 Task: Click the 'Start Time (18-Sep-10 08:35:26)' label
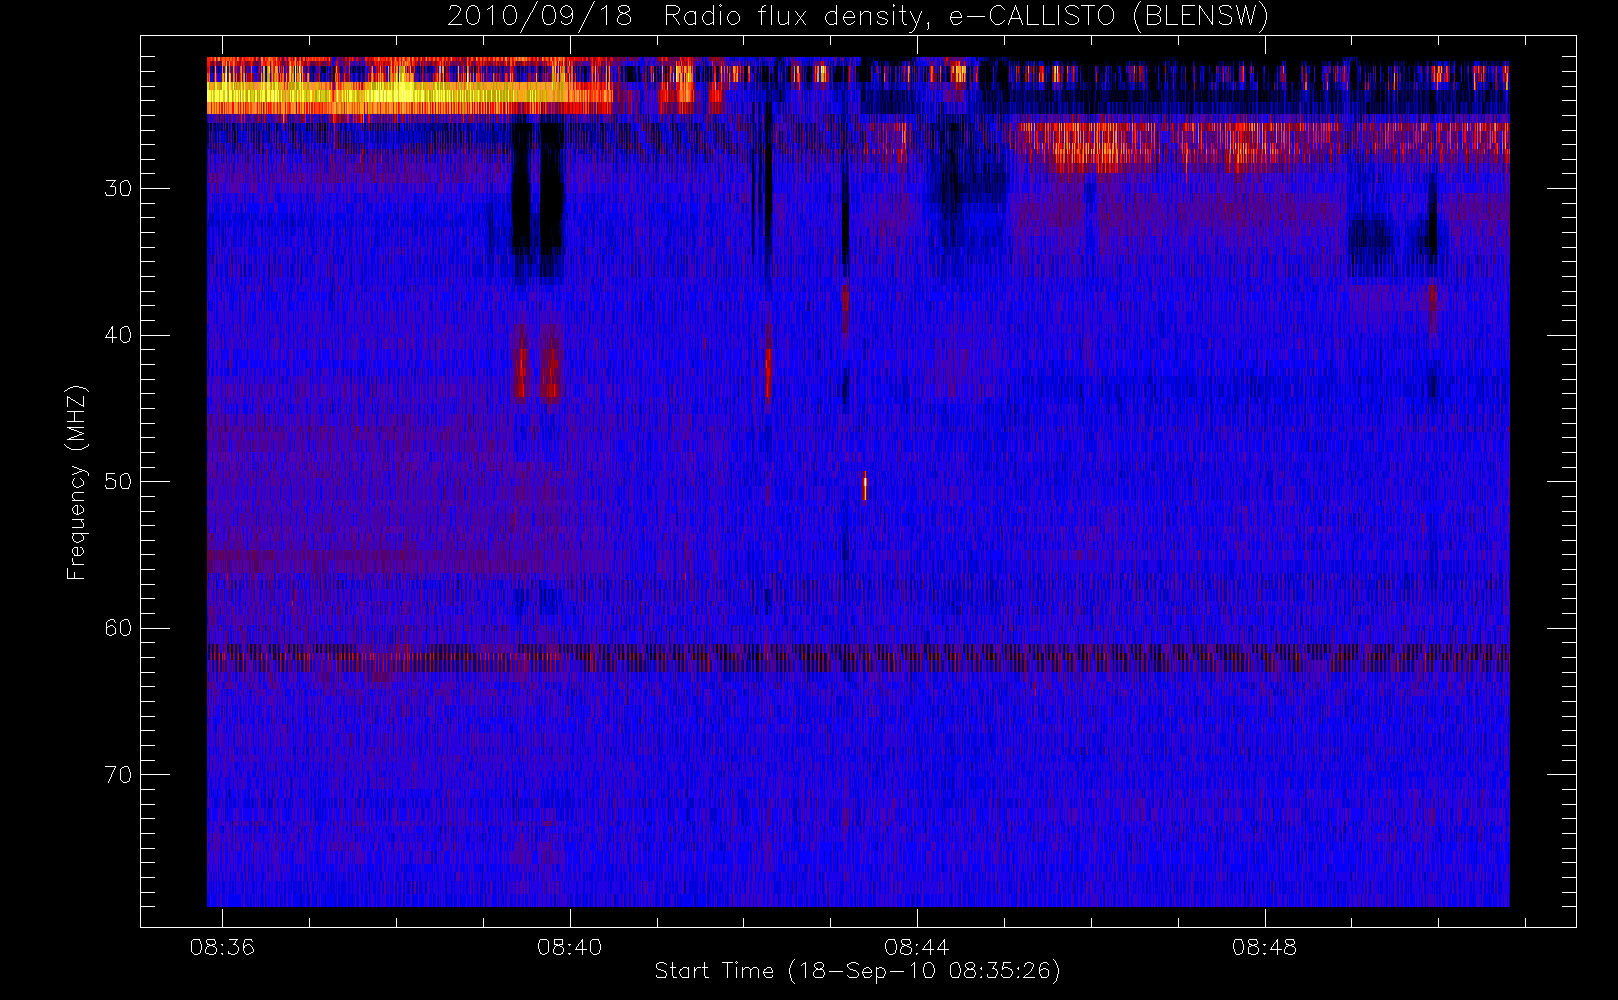pyautogui.click(x=857, y=971)
